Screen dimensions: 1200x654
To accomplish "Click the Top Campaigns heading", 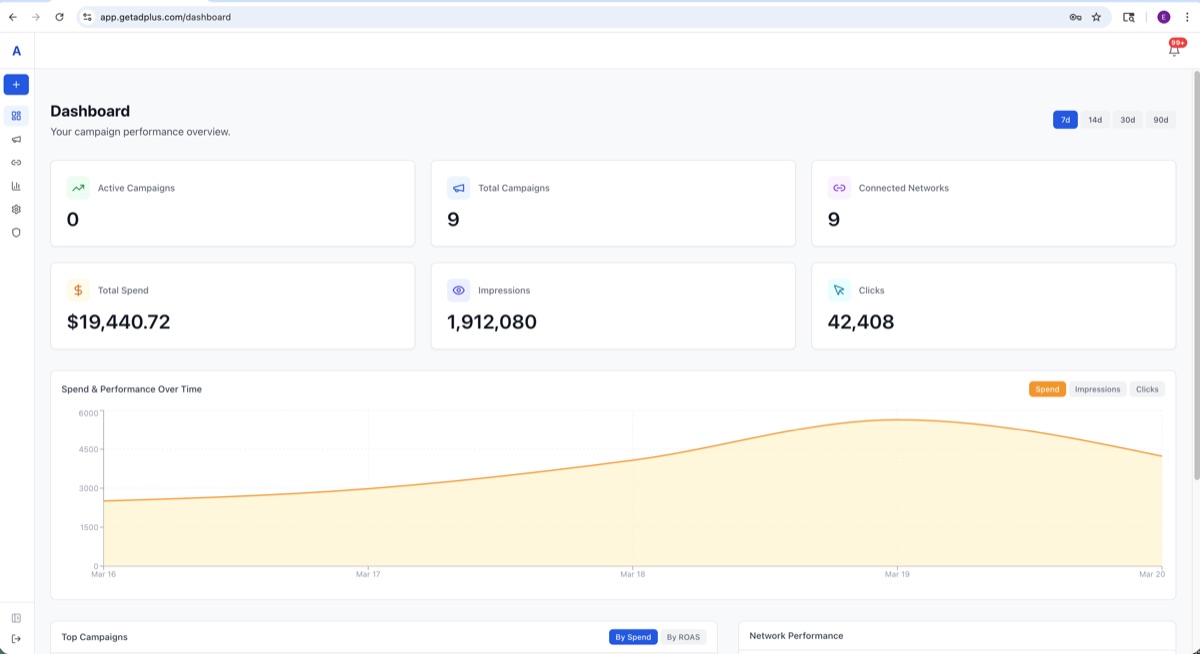I will click(x=94, y=637).
